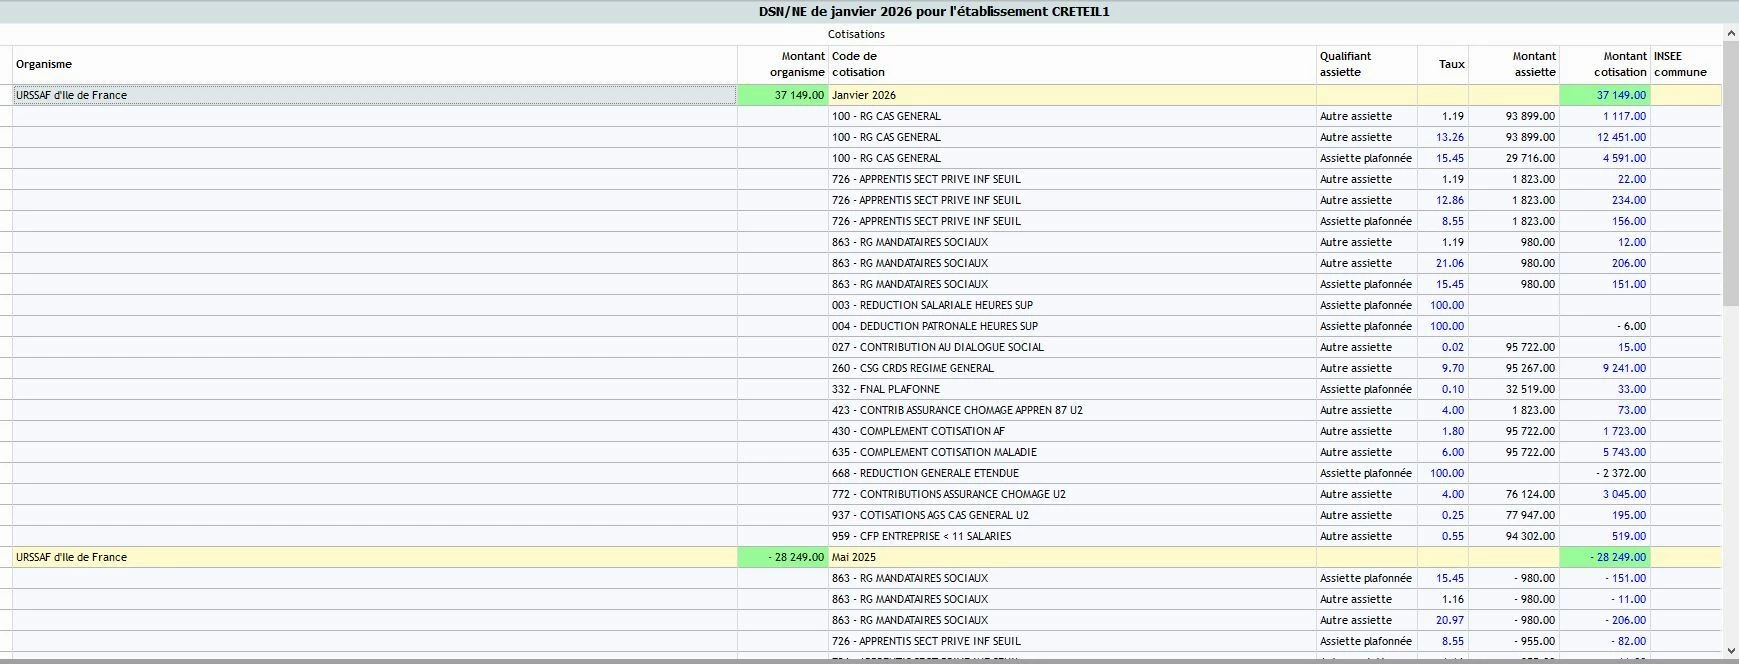Click the 77 947.00 Montant assiette cell

coord(1514,515)
